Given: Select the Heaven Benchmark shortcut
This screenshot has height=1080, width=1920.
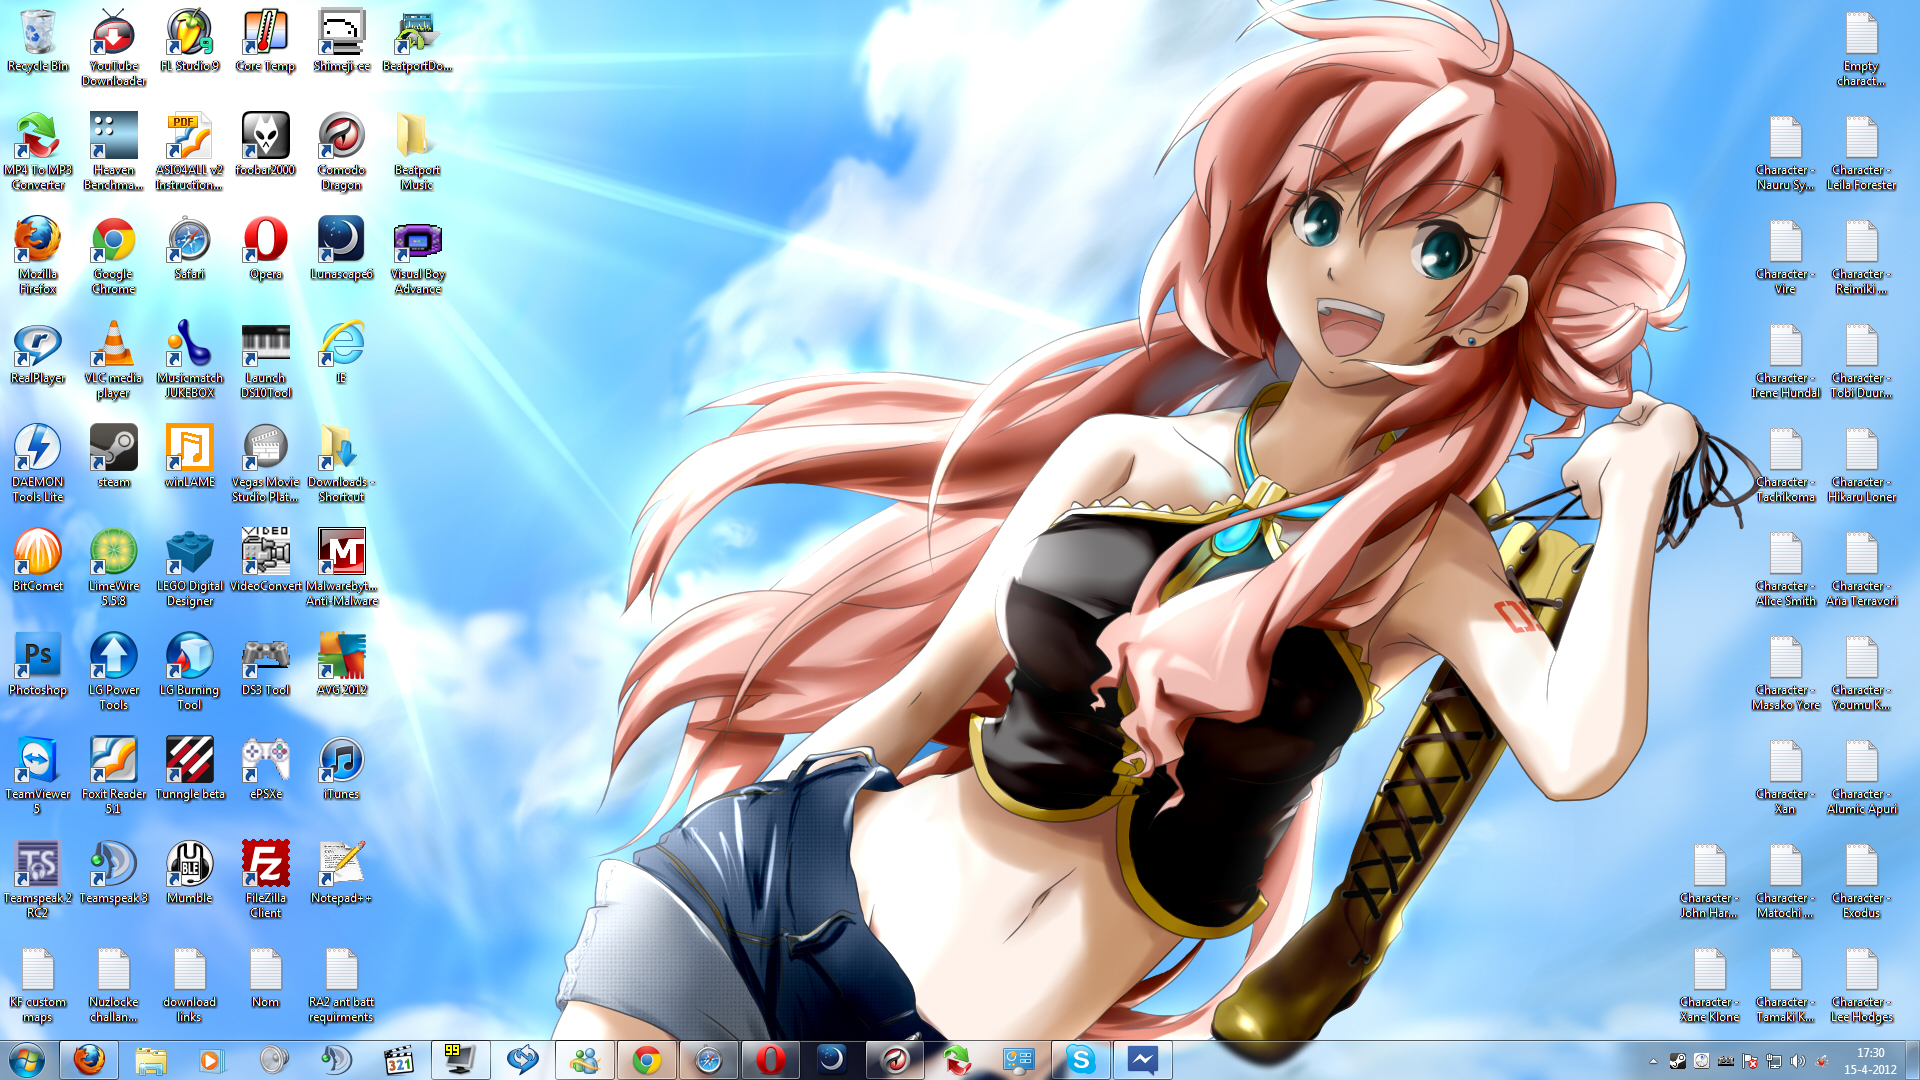Looking at the screenshot, I should 114,152.
